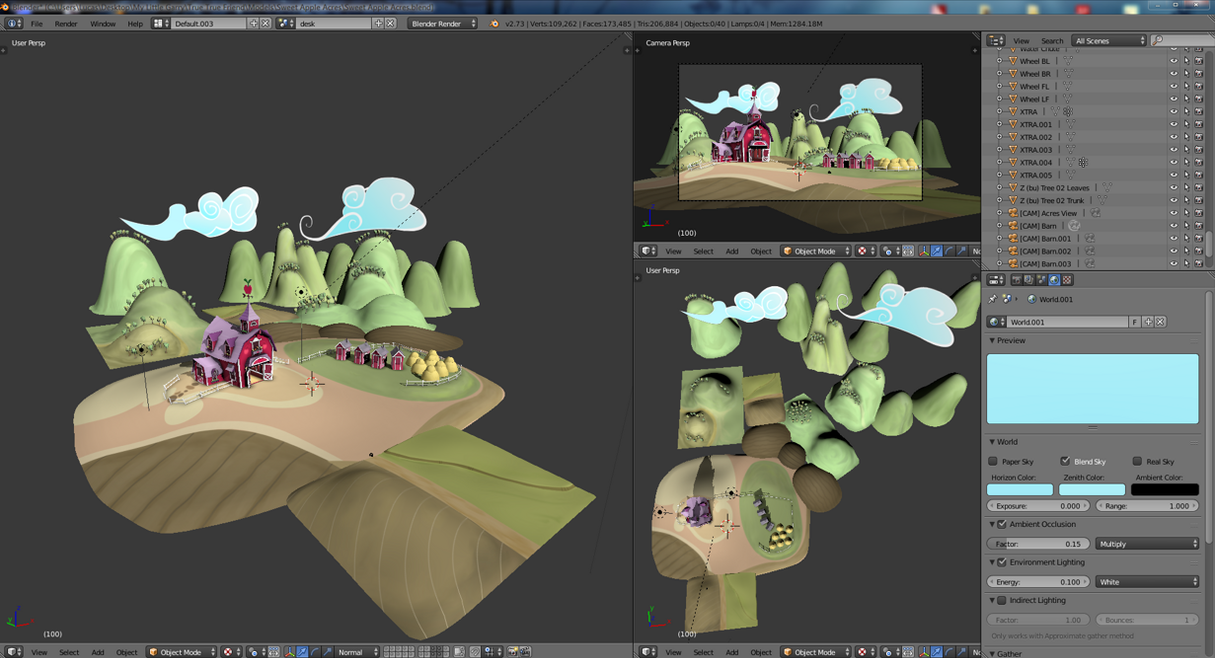Open the Add menu in the viewport header

[x=97, y=652]
